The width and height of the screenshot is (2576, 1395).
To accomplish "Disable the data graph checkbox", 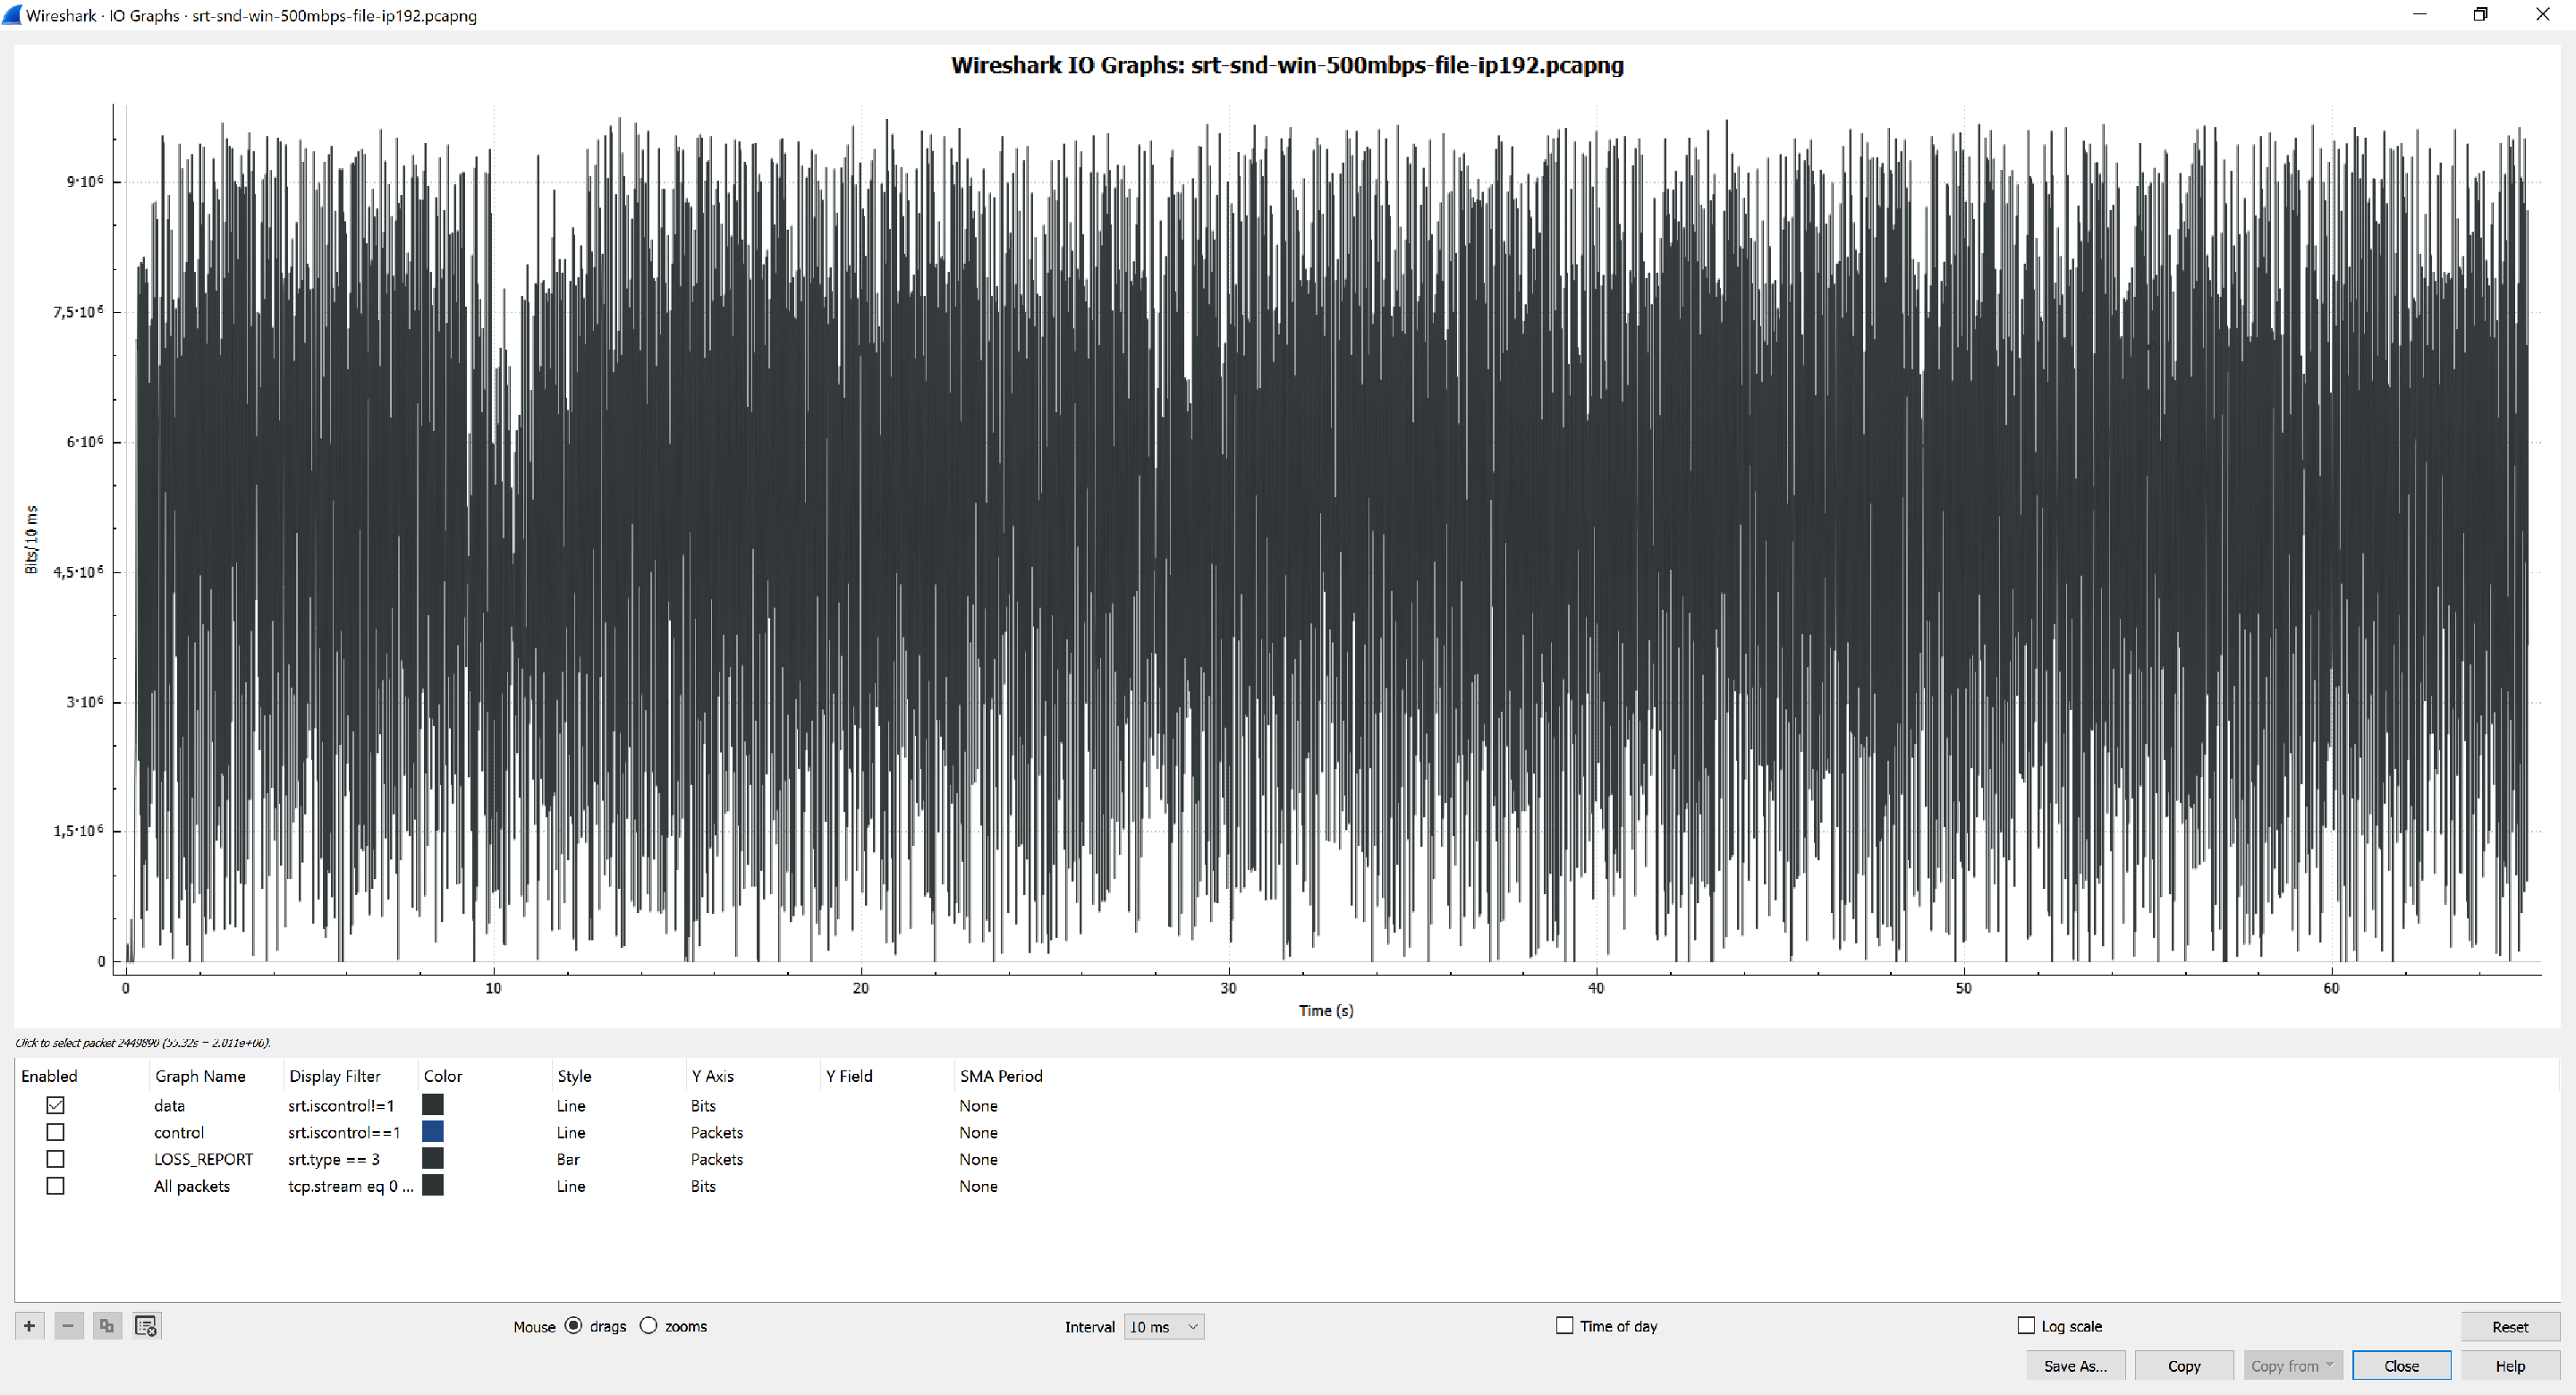I will click(x=56, y=1105).
